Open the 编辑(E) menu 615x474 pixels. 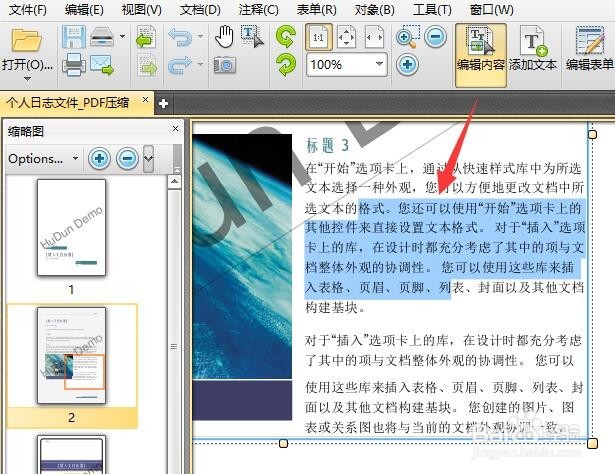(84, 9)
